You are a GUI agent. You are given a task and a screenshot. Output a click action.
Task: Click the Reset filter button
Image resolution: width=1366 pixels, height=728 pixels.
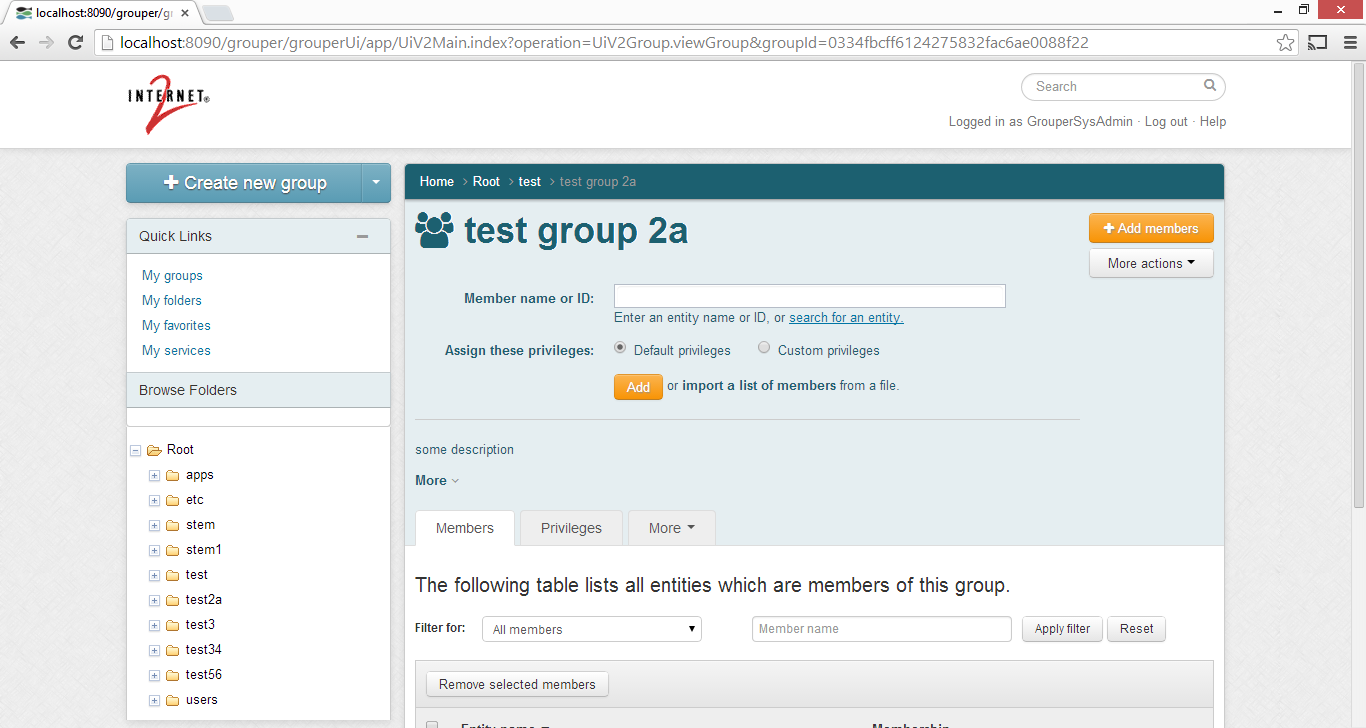pyautogui.click(x=1136, y=629)
